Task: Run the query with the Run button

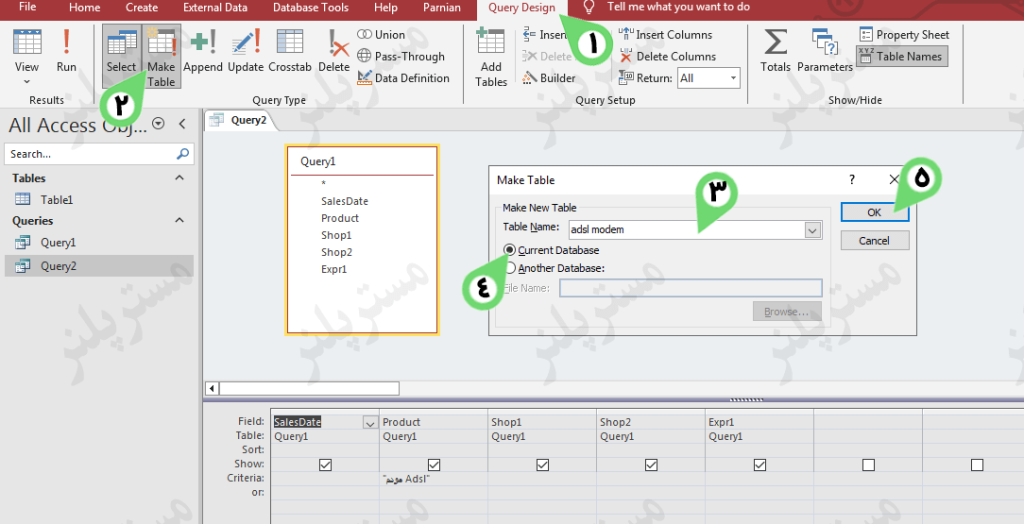Action: [66, 50]
